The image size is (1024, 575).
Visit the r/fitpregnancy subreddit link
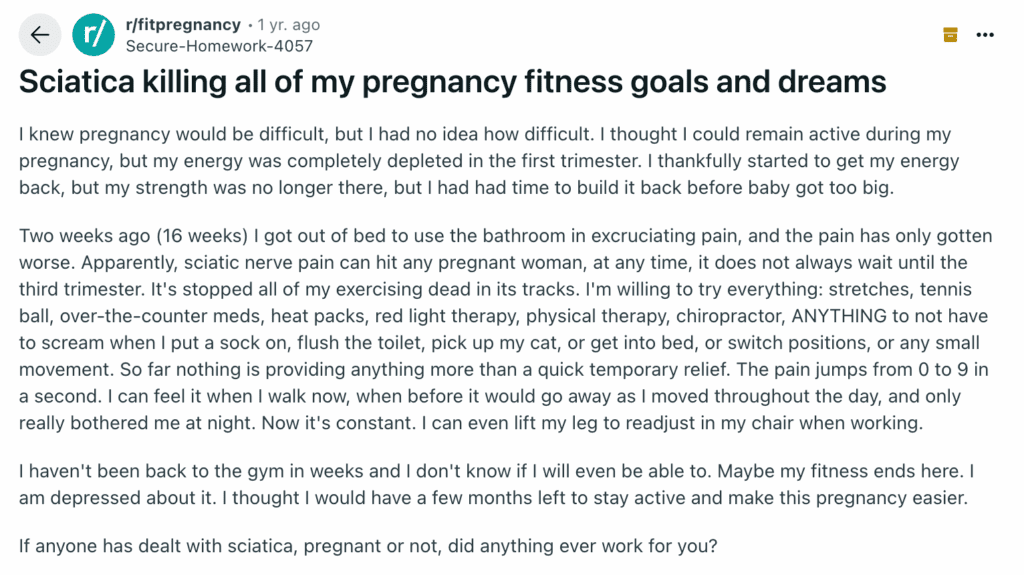(183, 24)
